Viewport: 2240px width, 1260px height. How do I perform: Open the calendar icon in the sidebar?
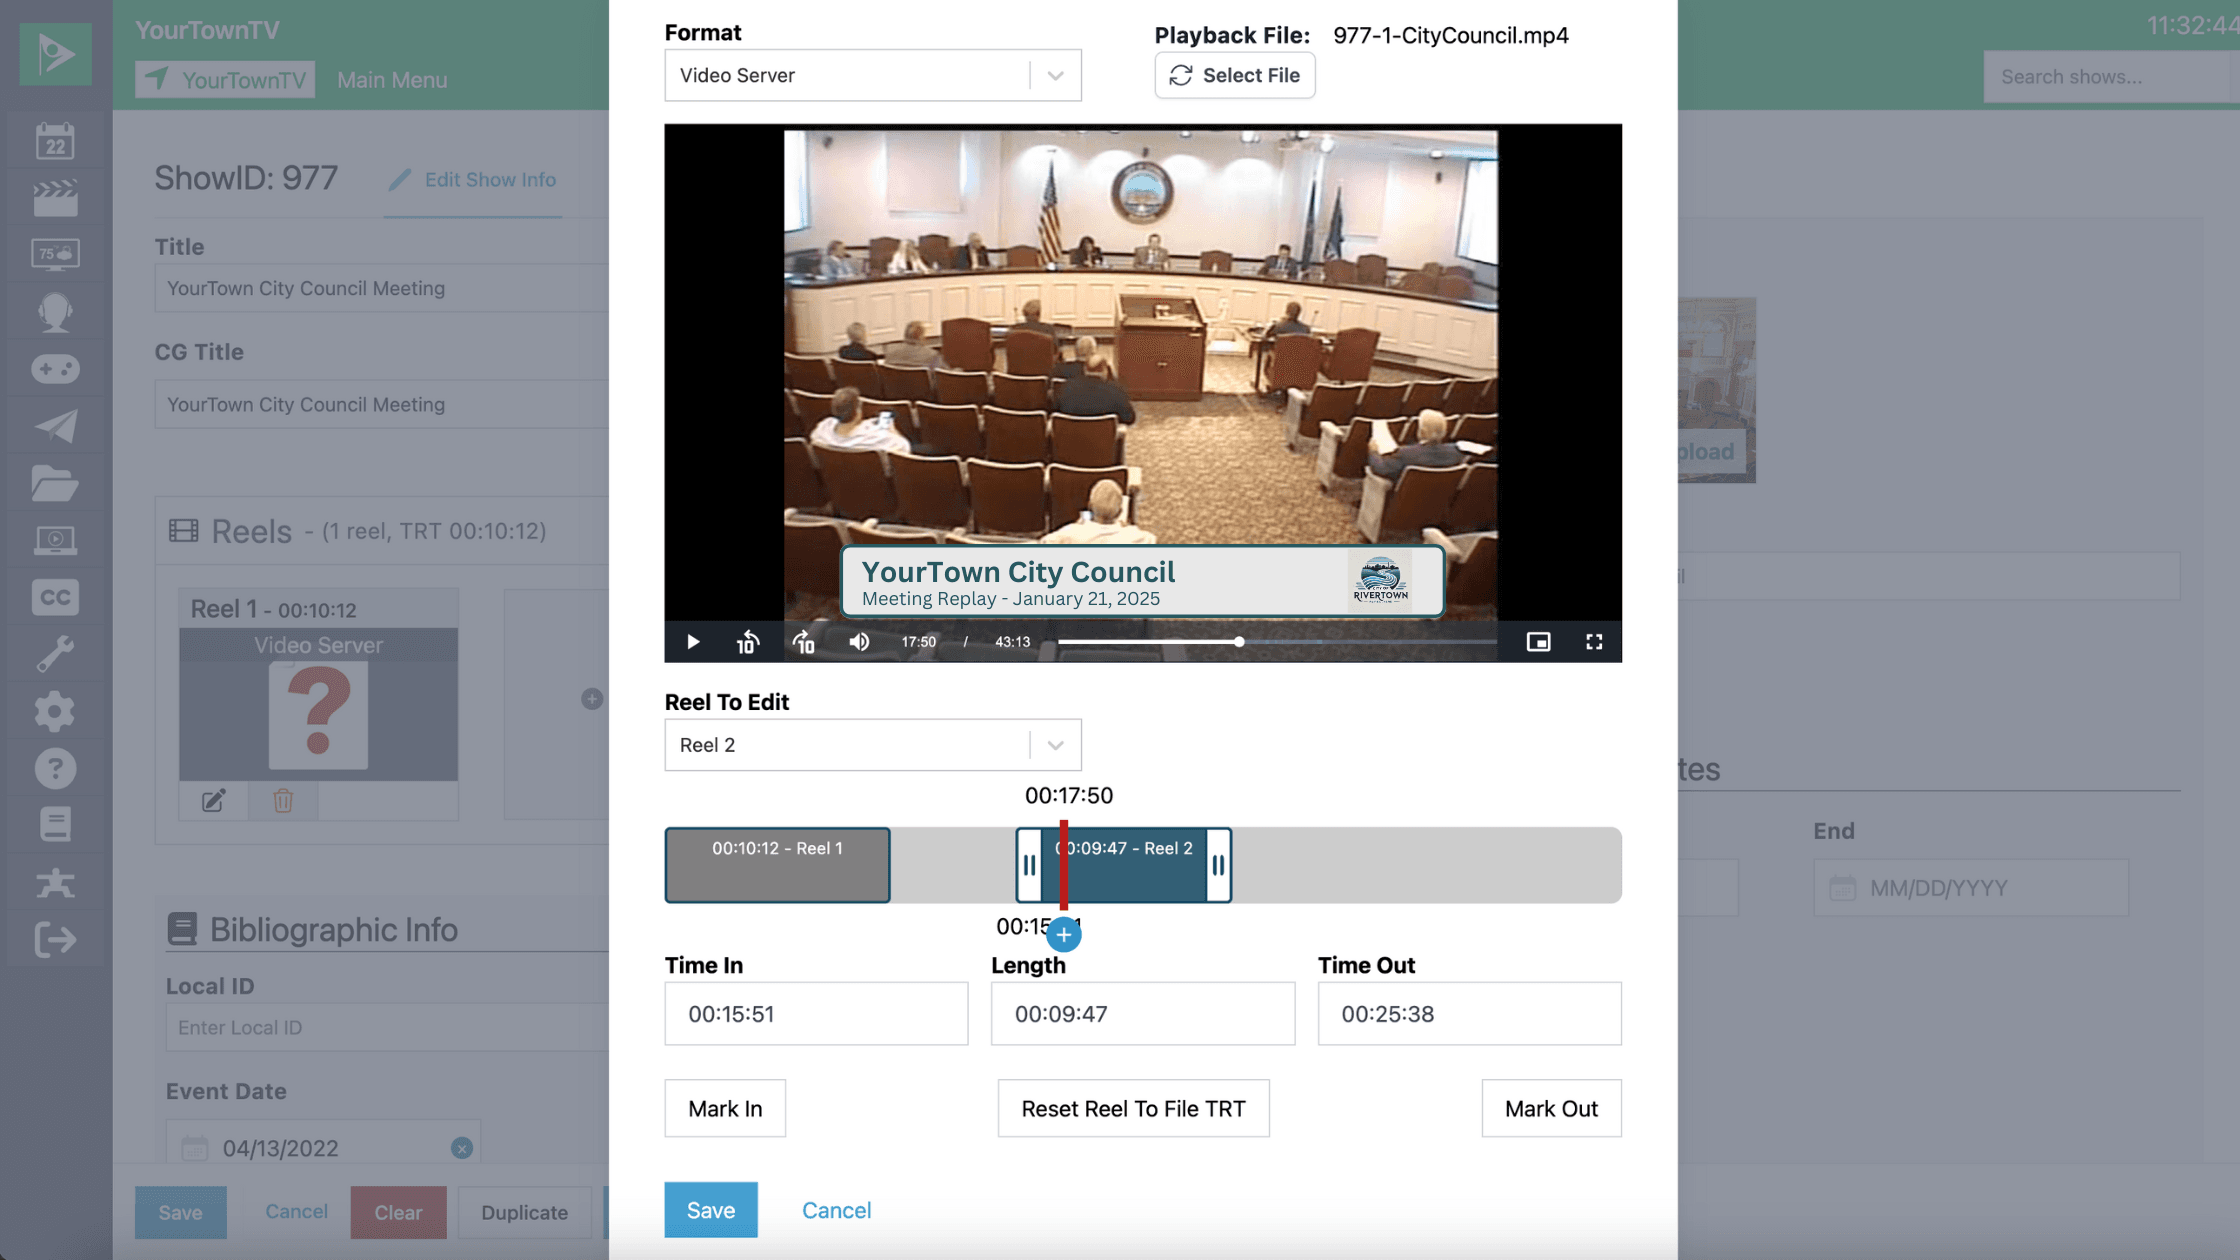(x=55, y=141)
